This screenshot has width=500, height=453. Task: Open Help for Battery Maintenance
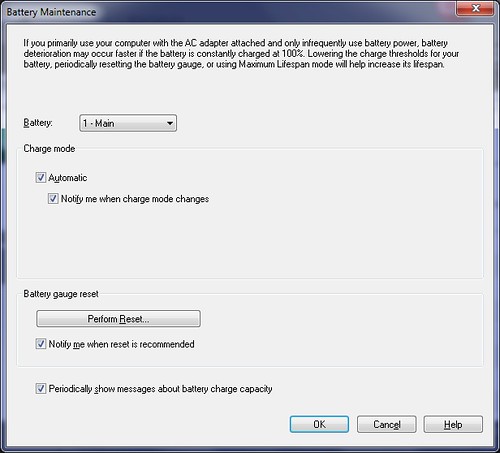click(x=453, y=424)
